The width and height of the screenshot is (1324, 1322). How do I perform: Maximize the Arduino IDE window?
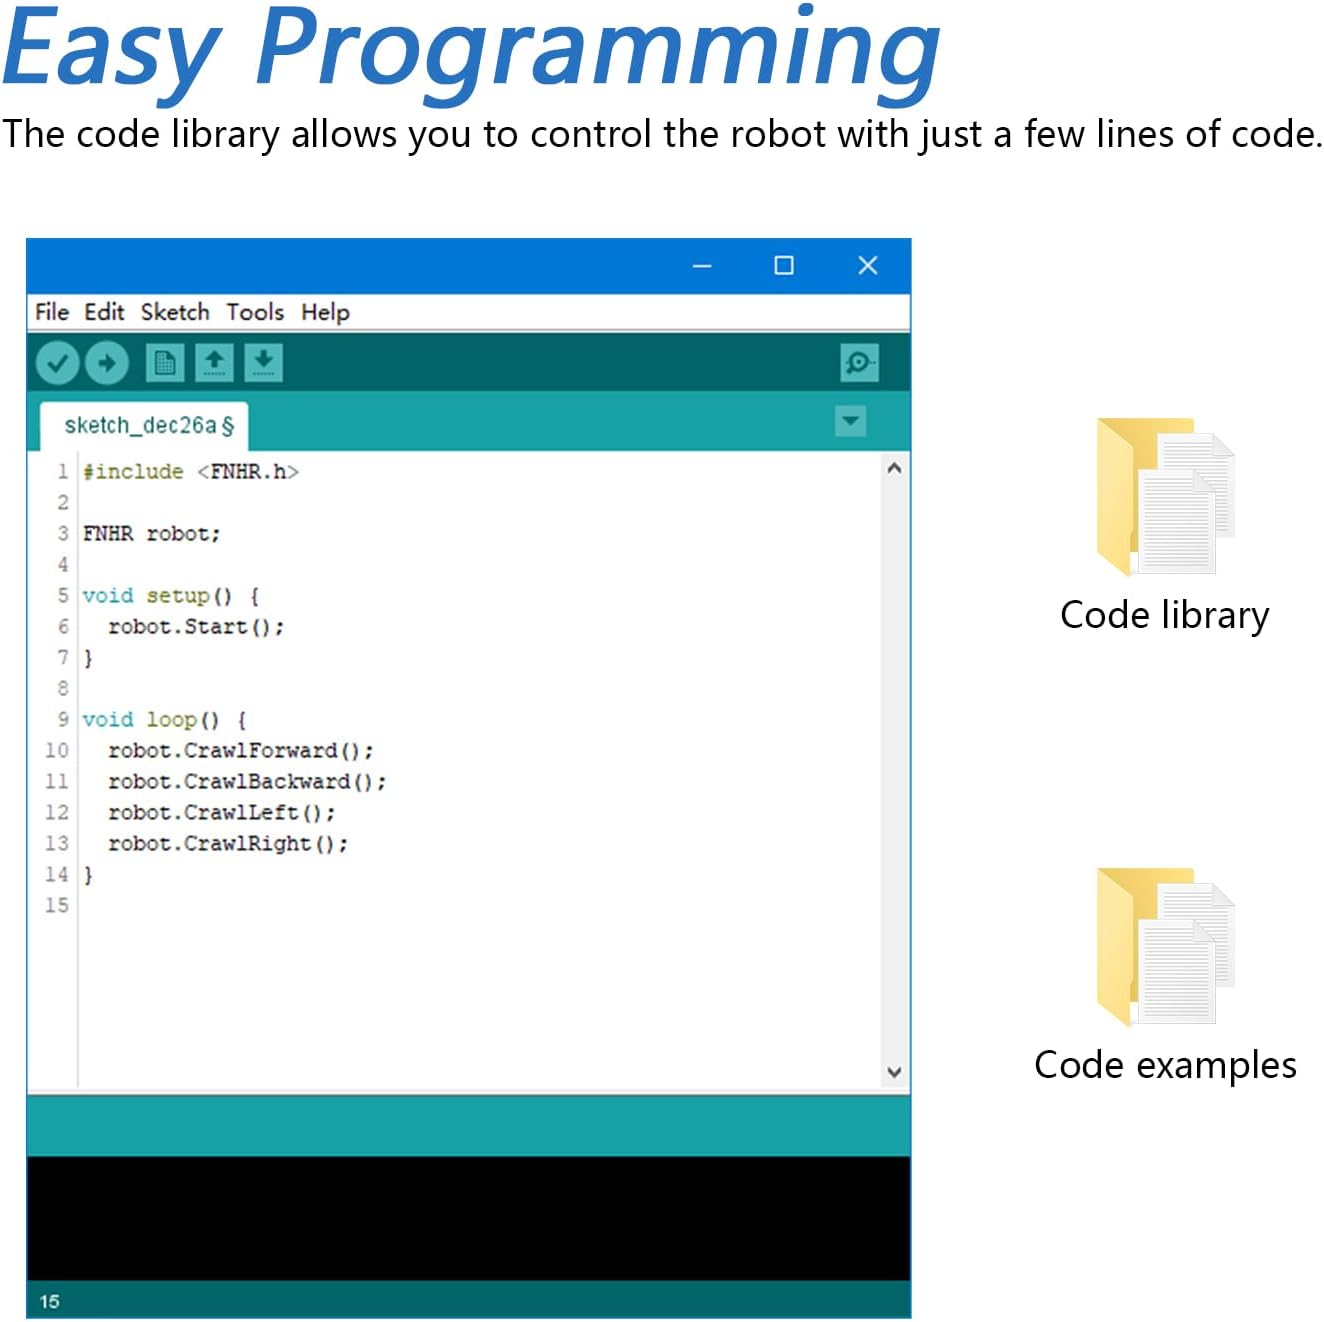pyautogui.click(x=784, y=265)
